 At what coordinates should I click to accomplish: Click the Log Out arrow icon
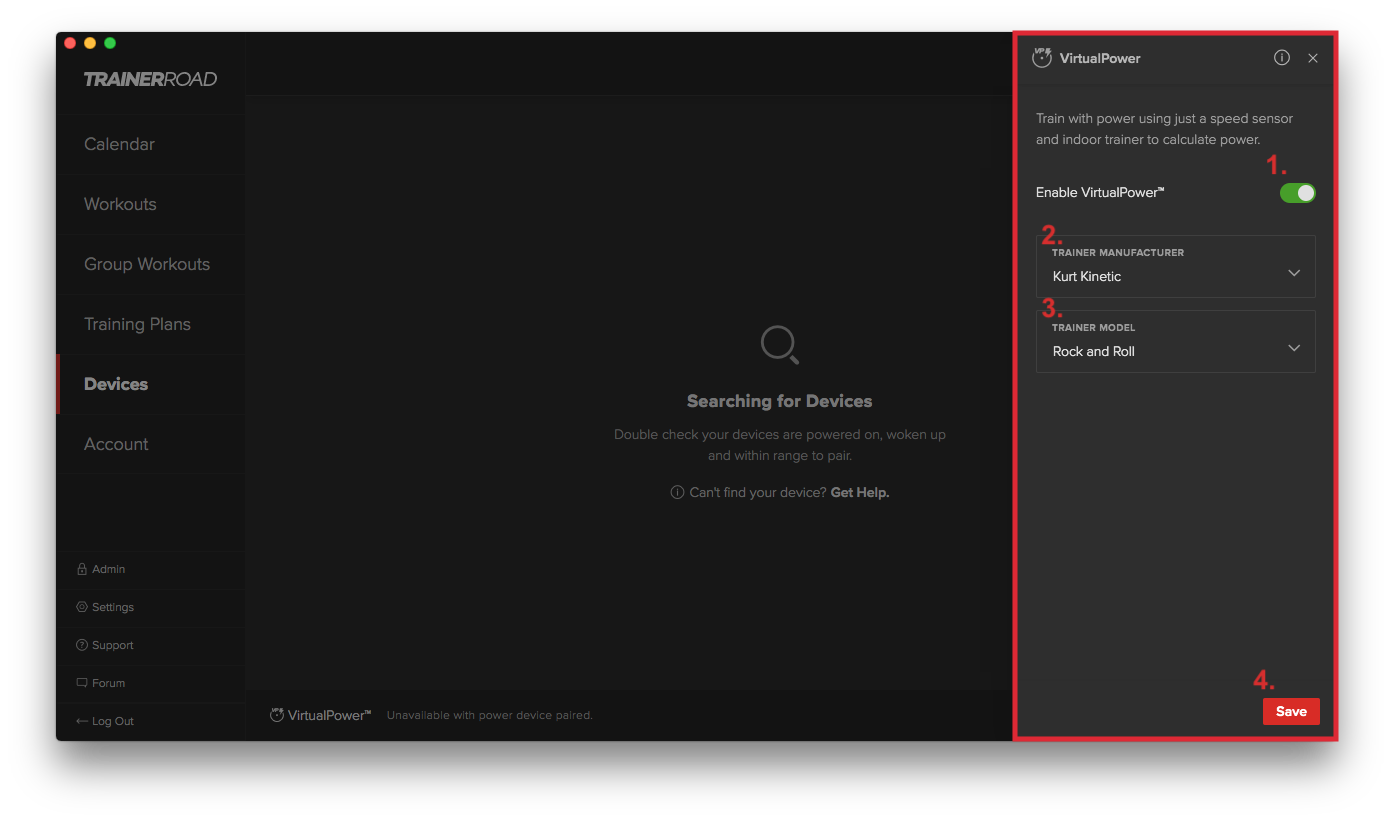coord(82,721)
